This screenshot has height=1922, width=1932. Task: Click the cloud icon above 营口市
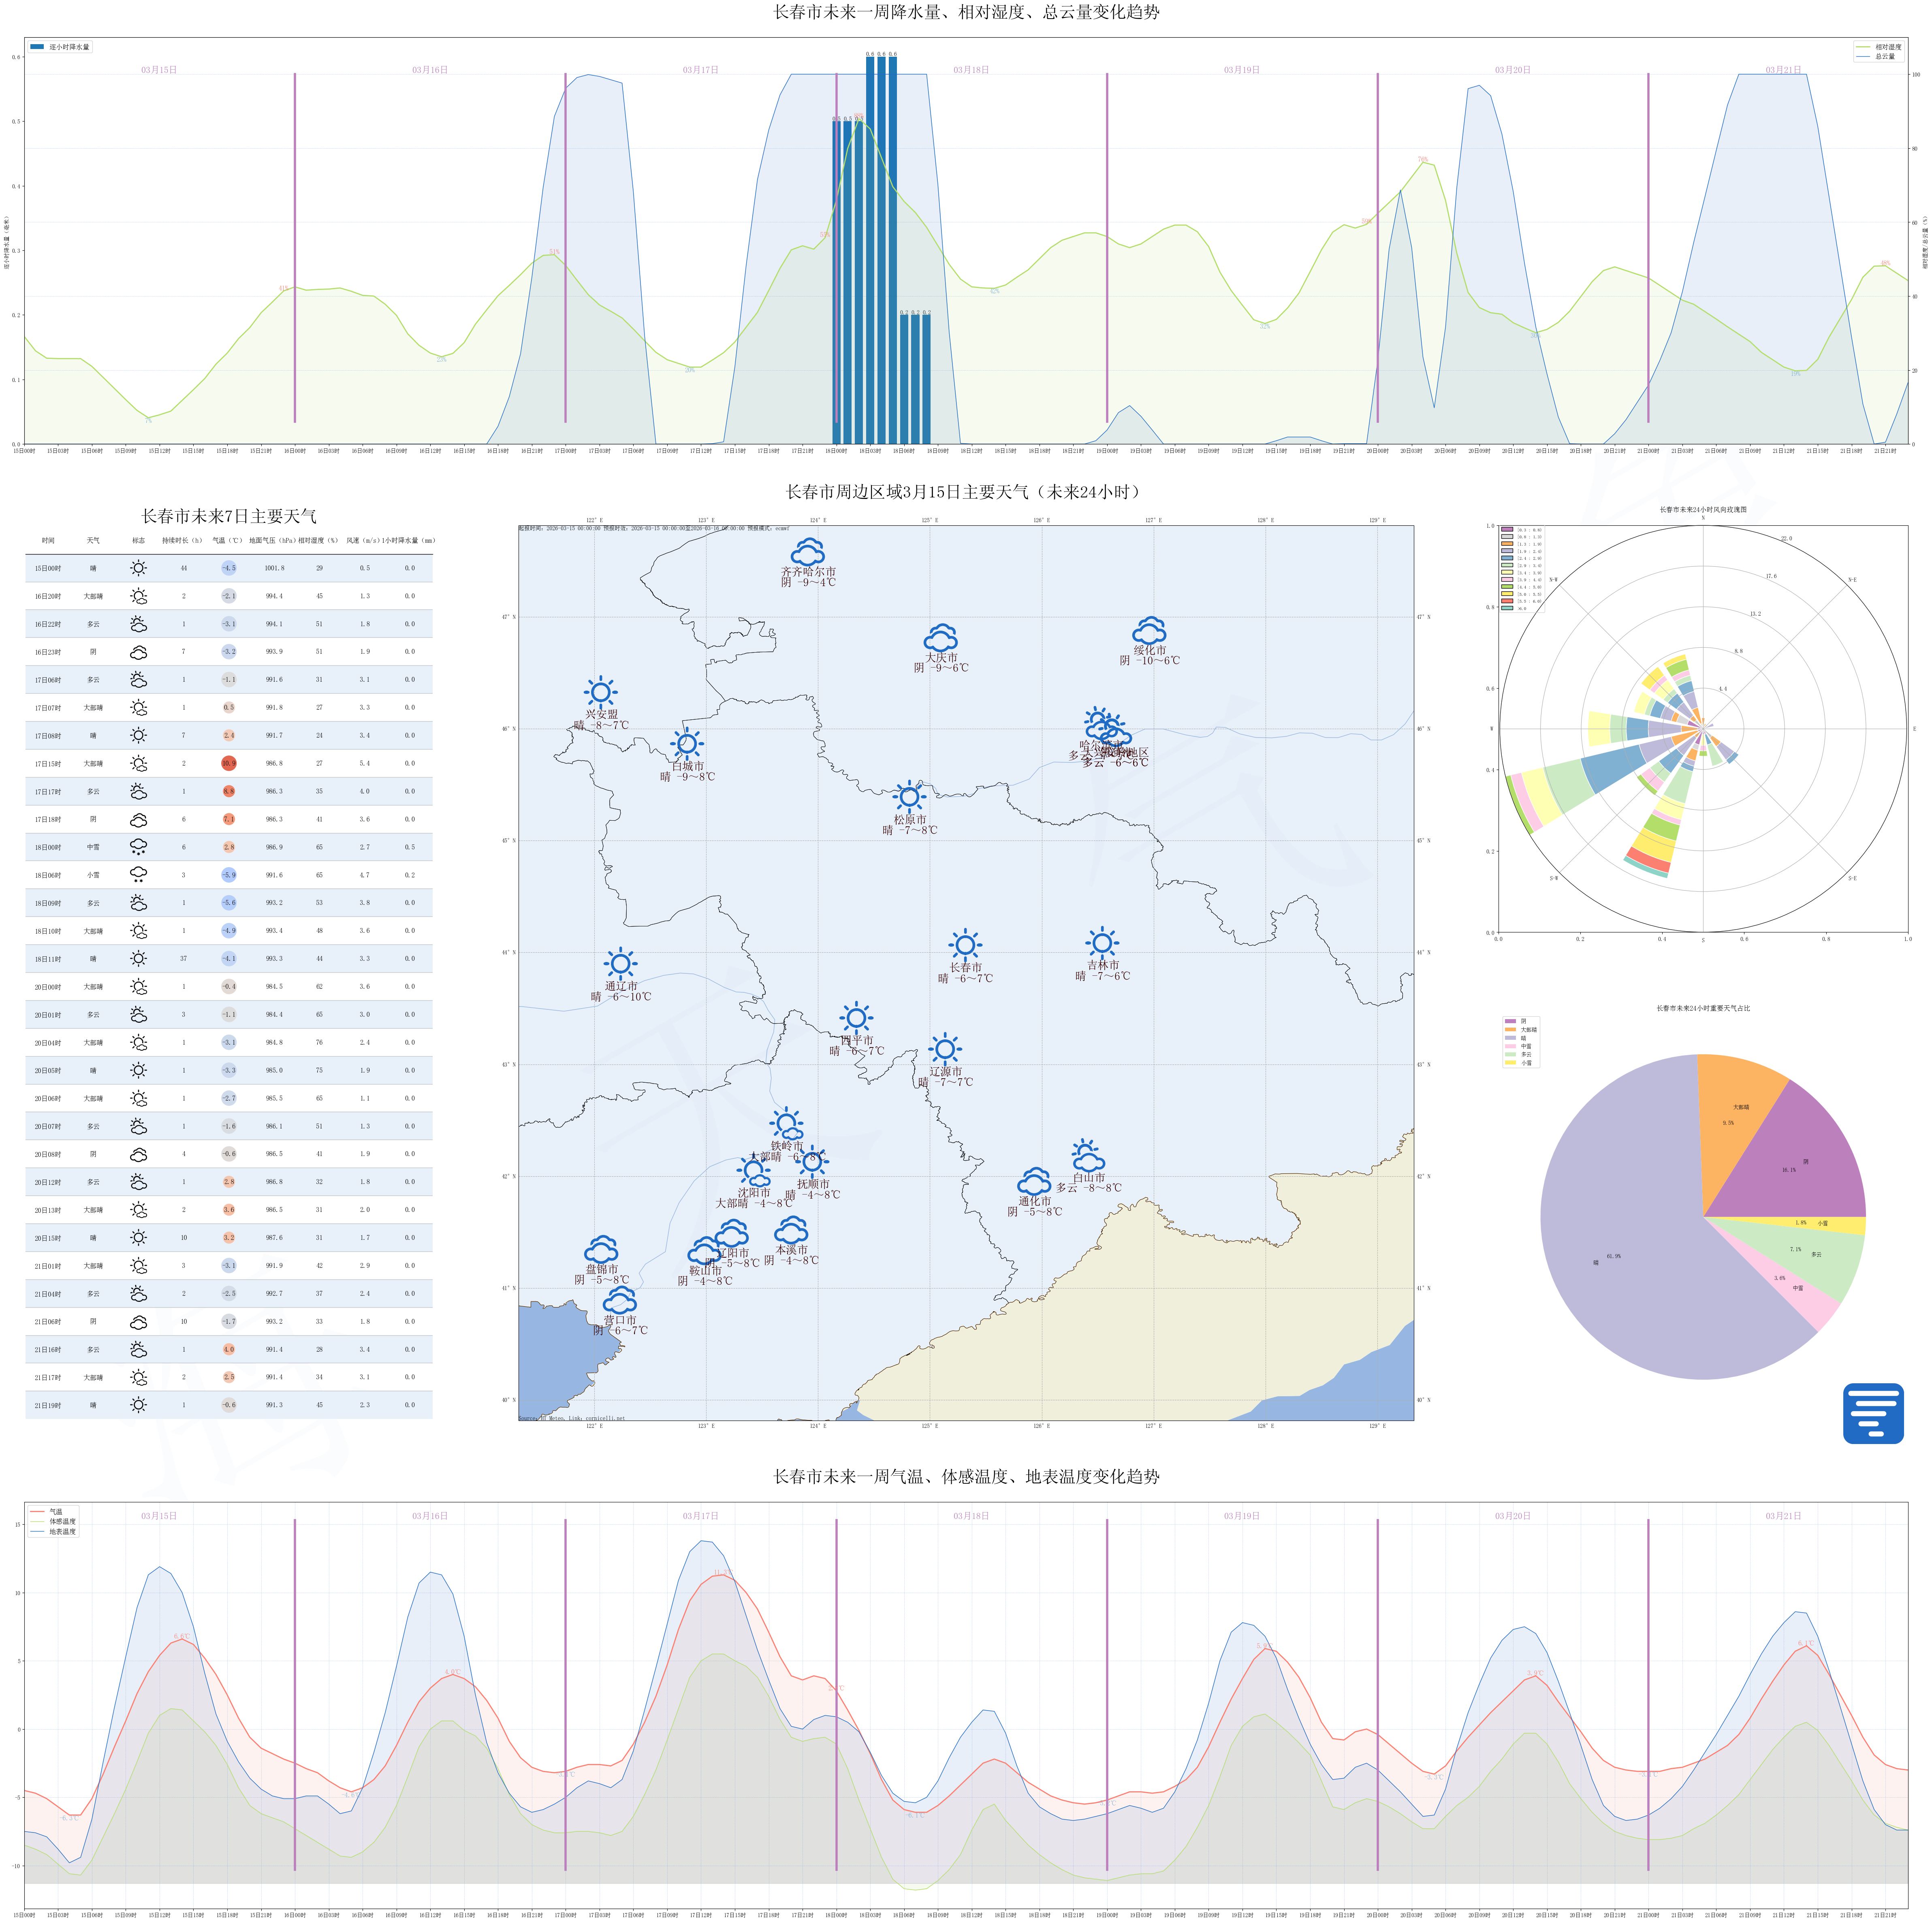pos(620,1300)
